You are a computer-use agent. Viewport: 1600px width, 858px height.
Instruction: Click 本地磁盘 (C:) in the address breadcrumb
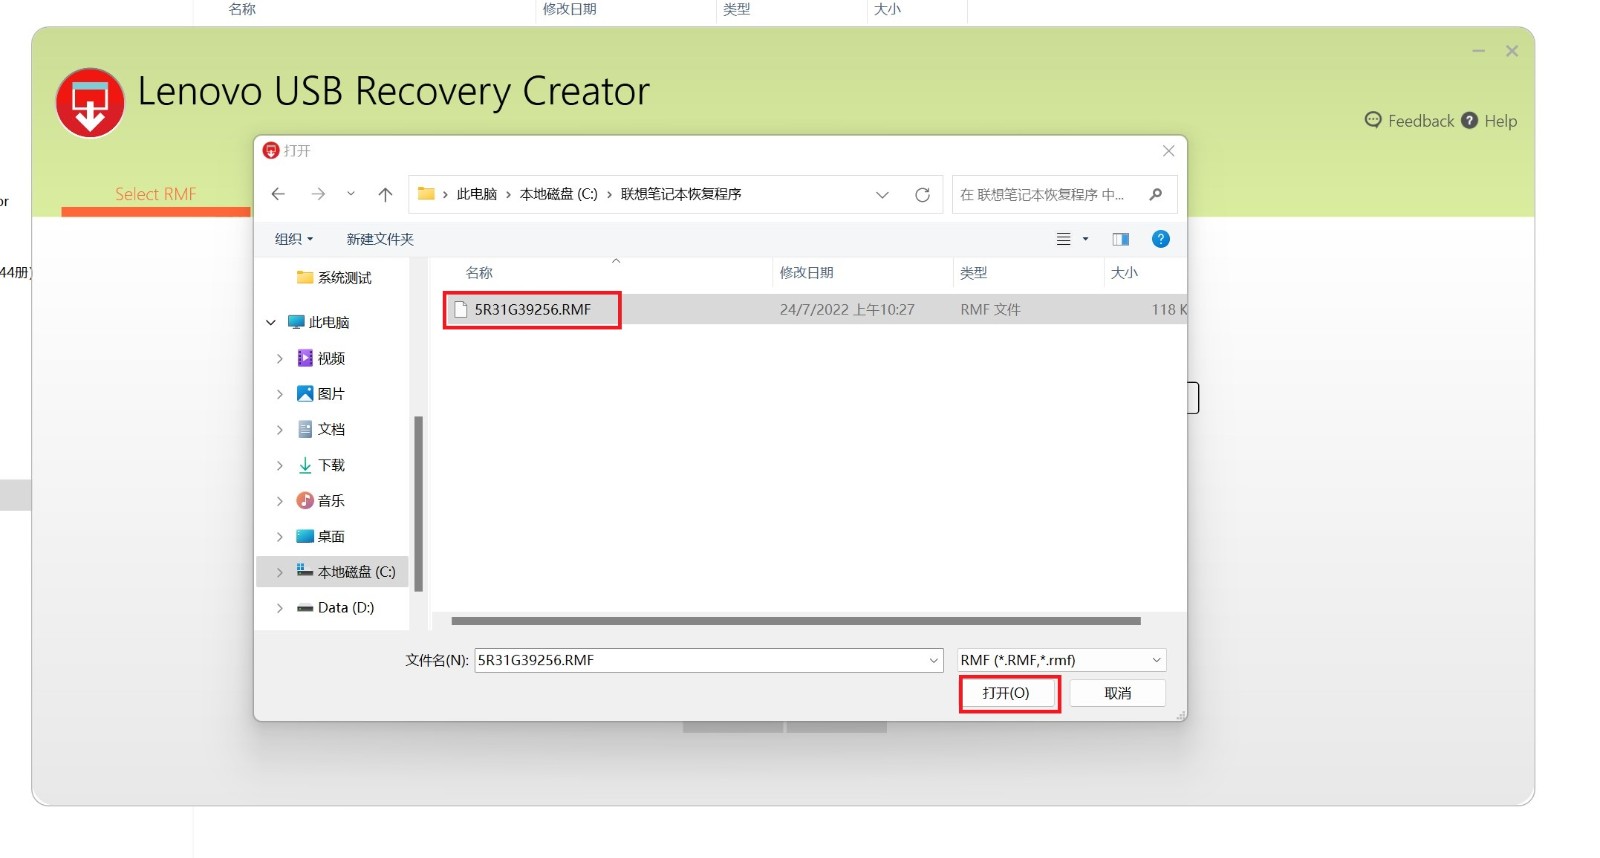(x=558, y=194)
